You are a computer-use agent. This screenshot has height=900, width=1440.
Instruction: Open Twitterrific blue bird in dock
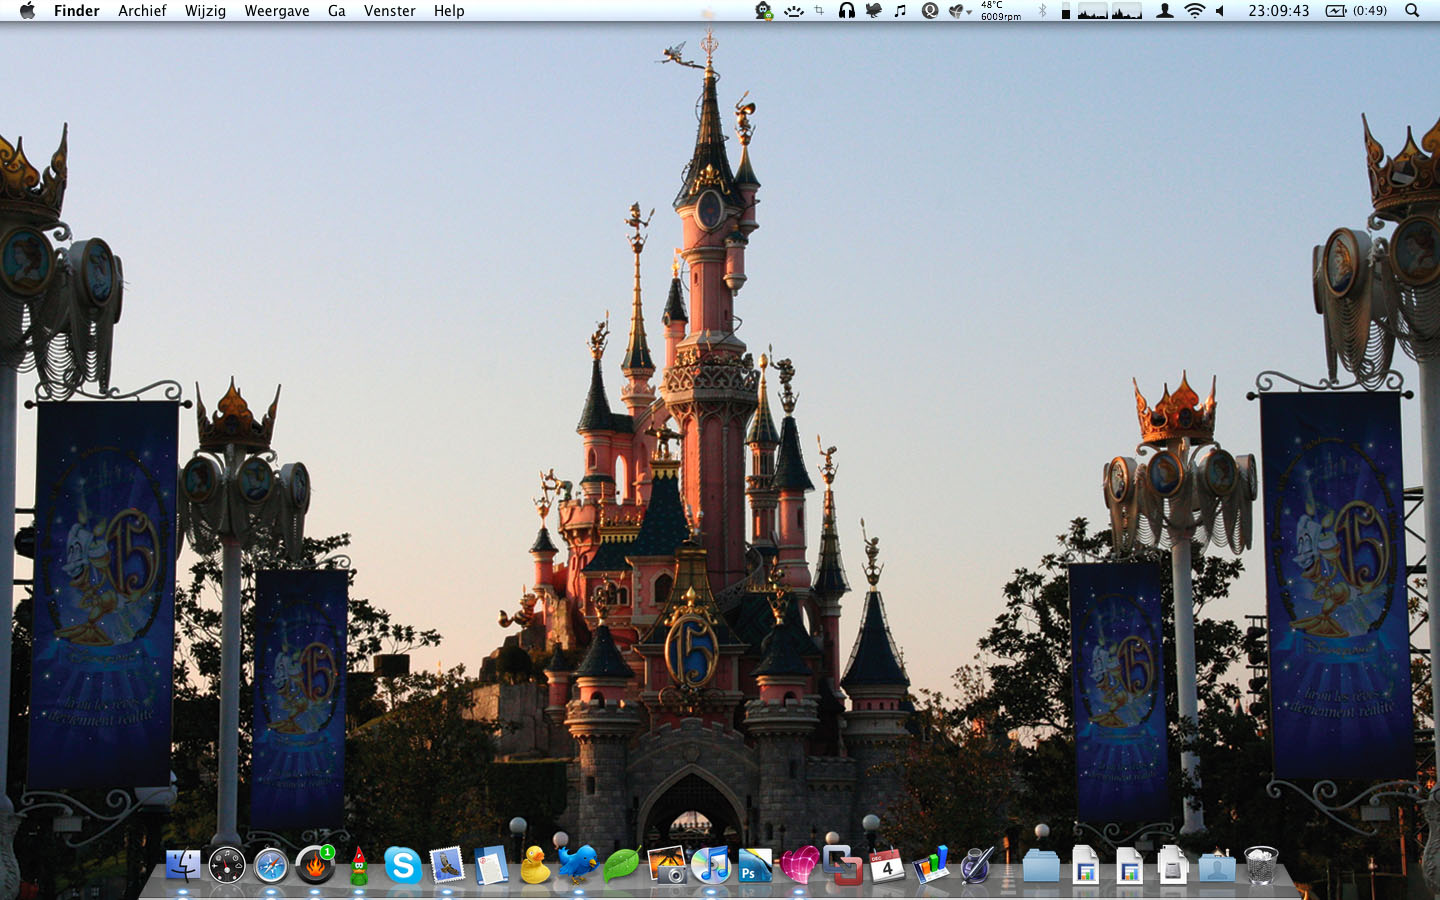pyautogui.click(x=578, y=864)
